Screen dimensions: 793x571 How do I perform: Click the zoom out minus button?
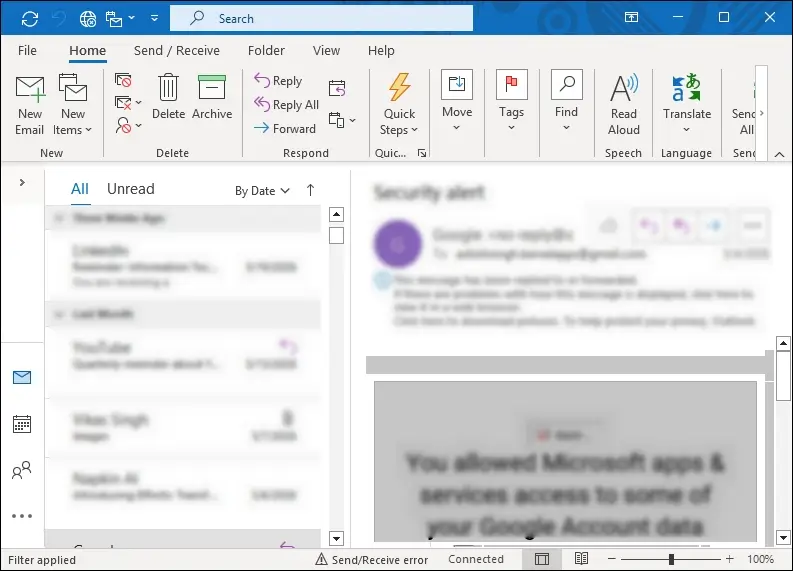[611, 559]
